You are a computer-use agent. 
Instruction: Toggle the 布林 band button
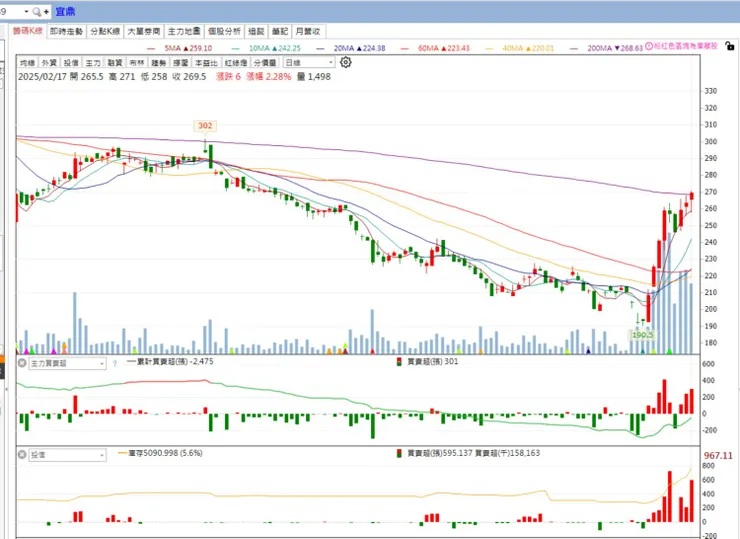tap(137, 63)
